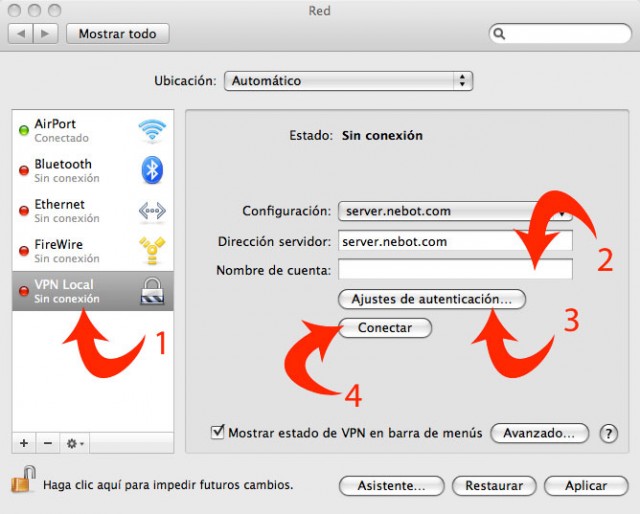
Task: Click the red VPN Local status dot
Action: tap(24, 291)
